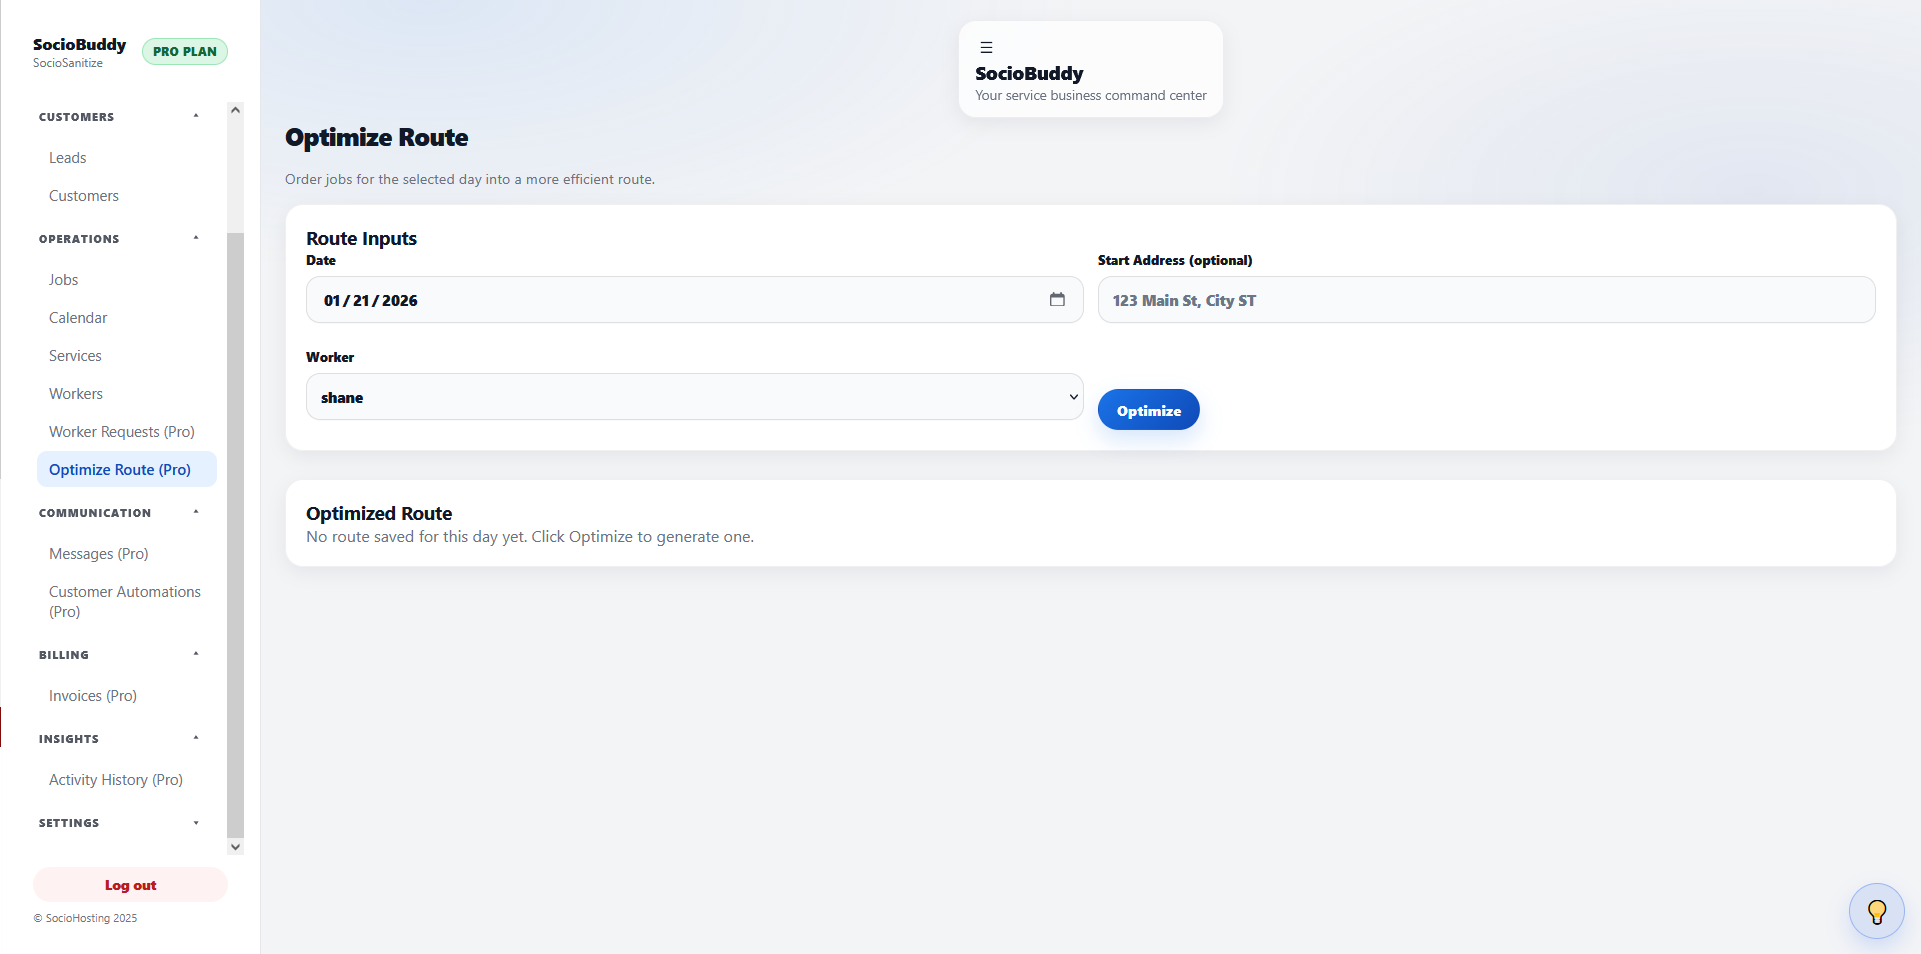Click the Start Address input field
This screenshot has width=1921, height=954.
pos(1486,300)
